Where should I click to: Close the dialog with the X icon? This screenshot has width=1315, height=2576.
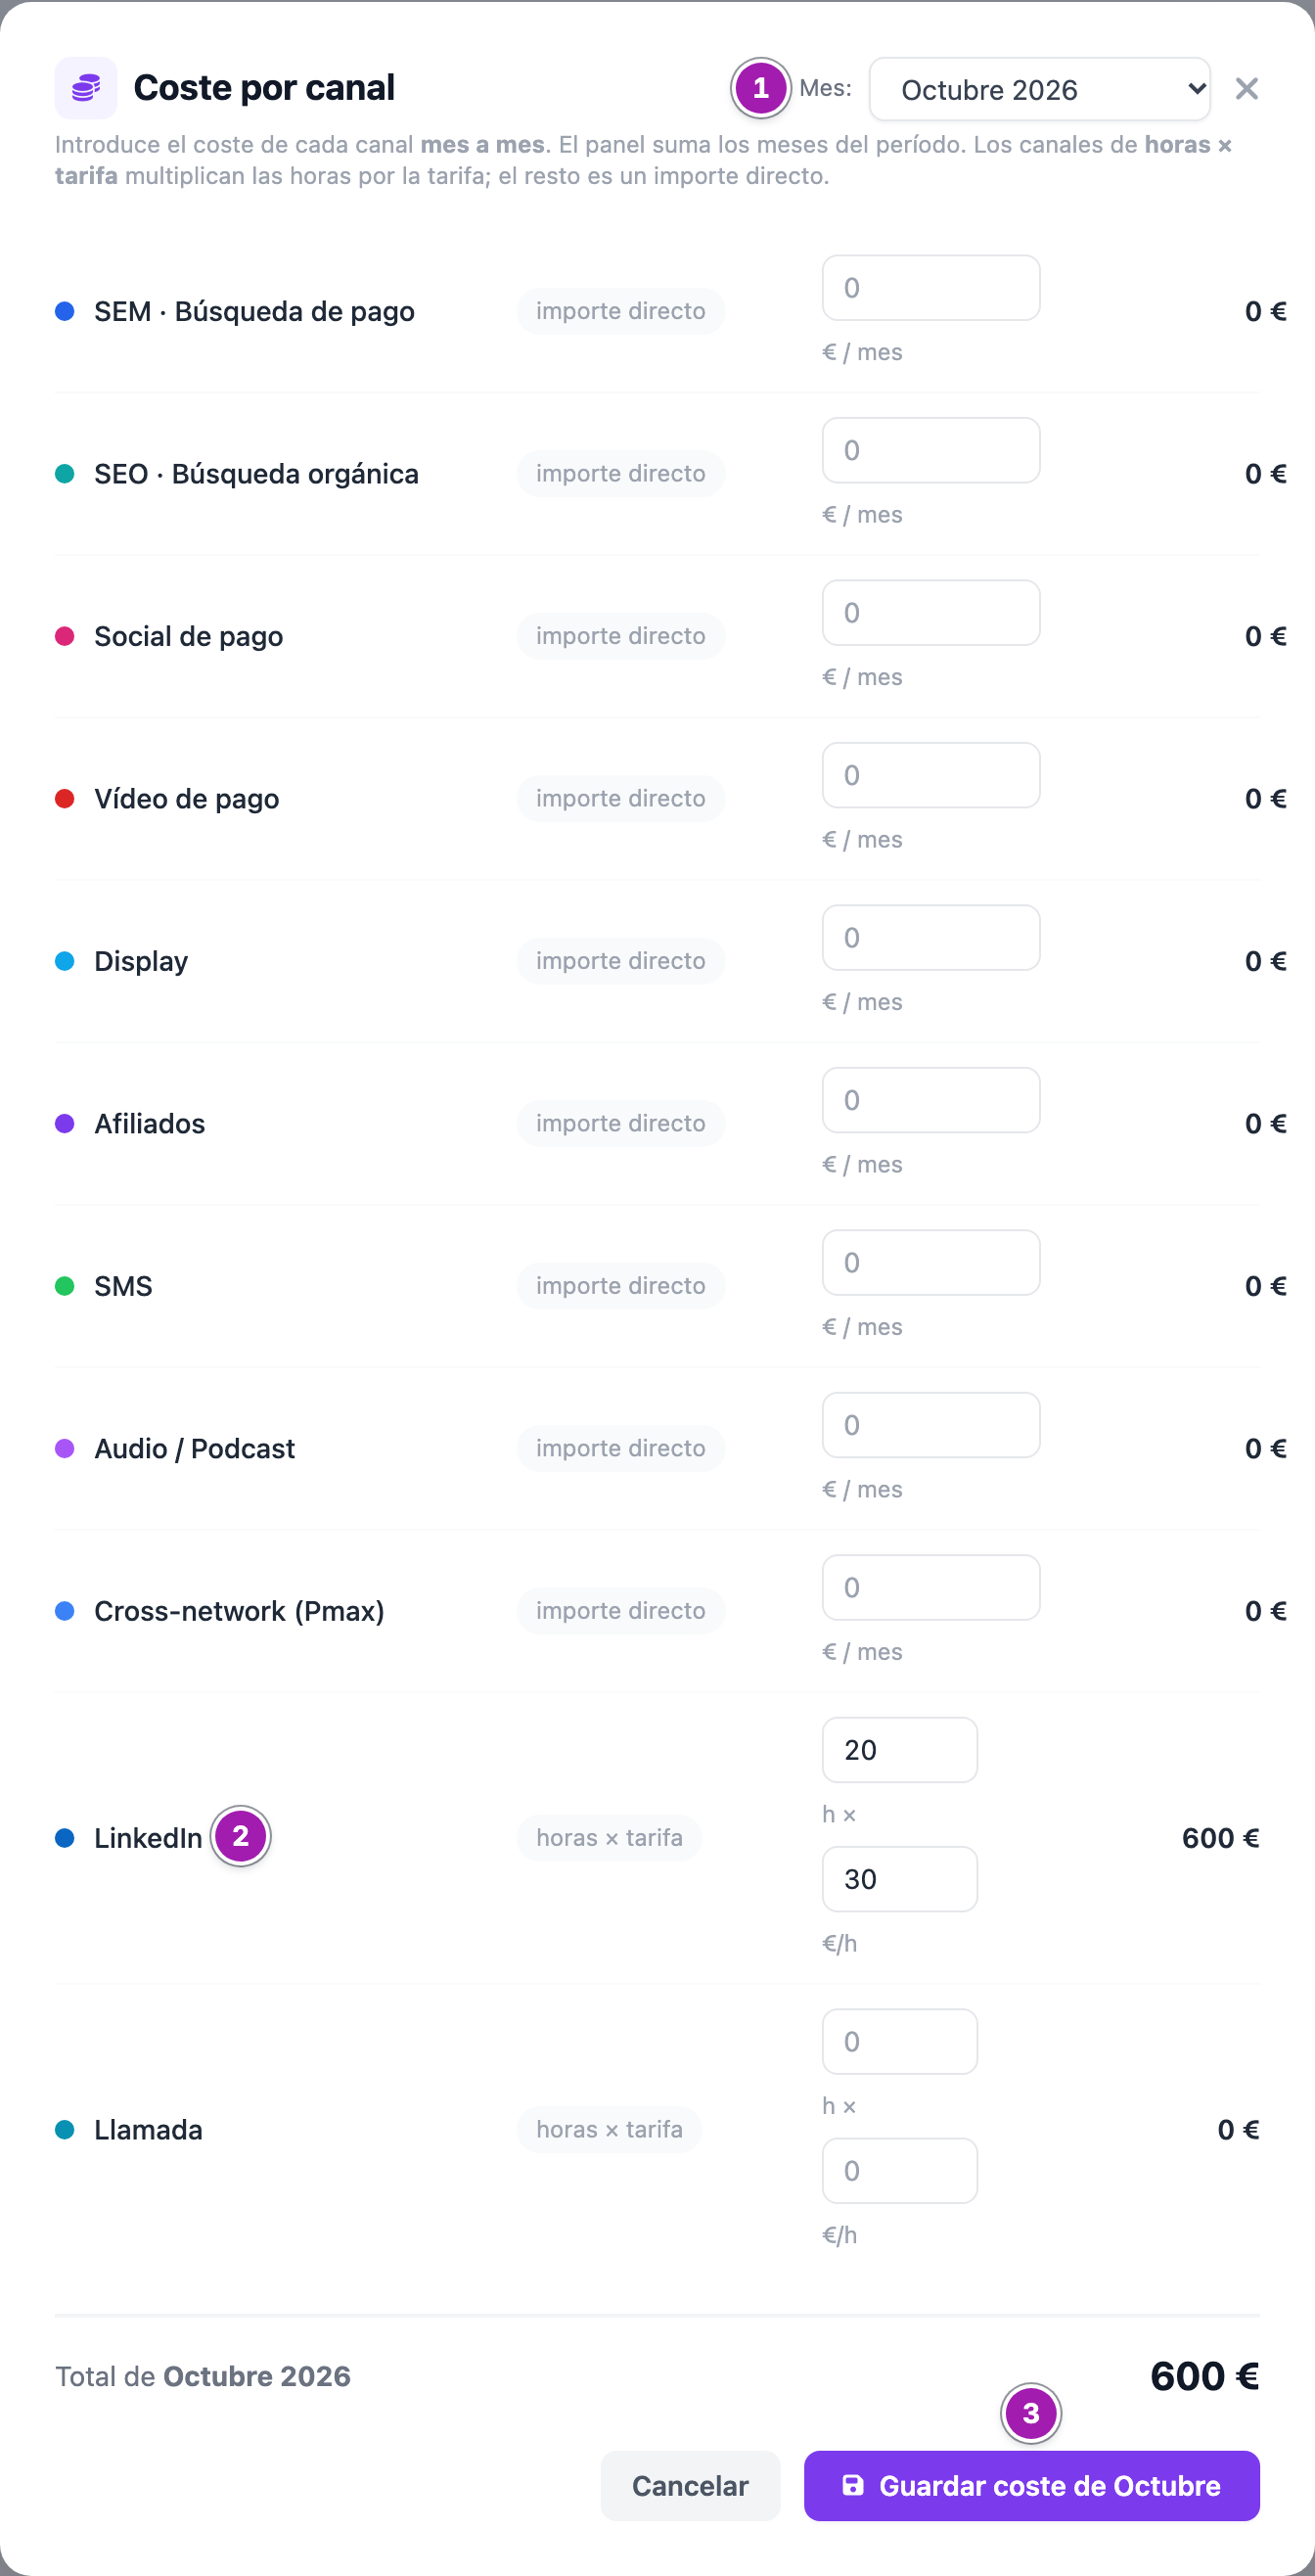(x=1246, y=89)
